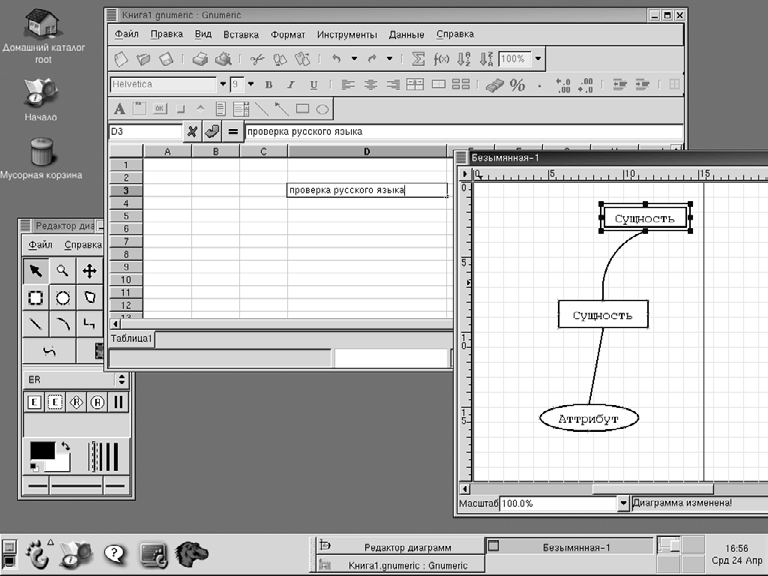This screenshot has width=768, height=576.
Task: Choose the zigzag line tool
Action: 90,323
